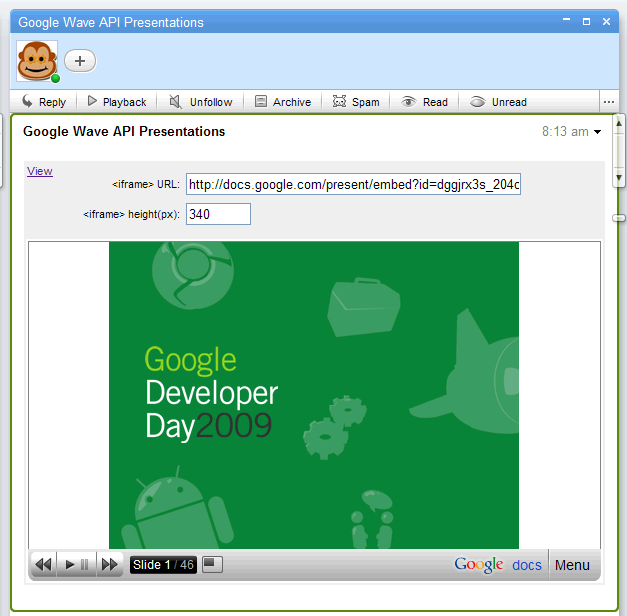This screenshot has height=616, width=627.
Task: Click the scroll position handle on right edge
Action: point(619,218)
